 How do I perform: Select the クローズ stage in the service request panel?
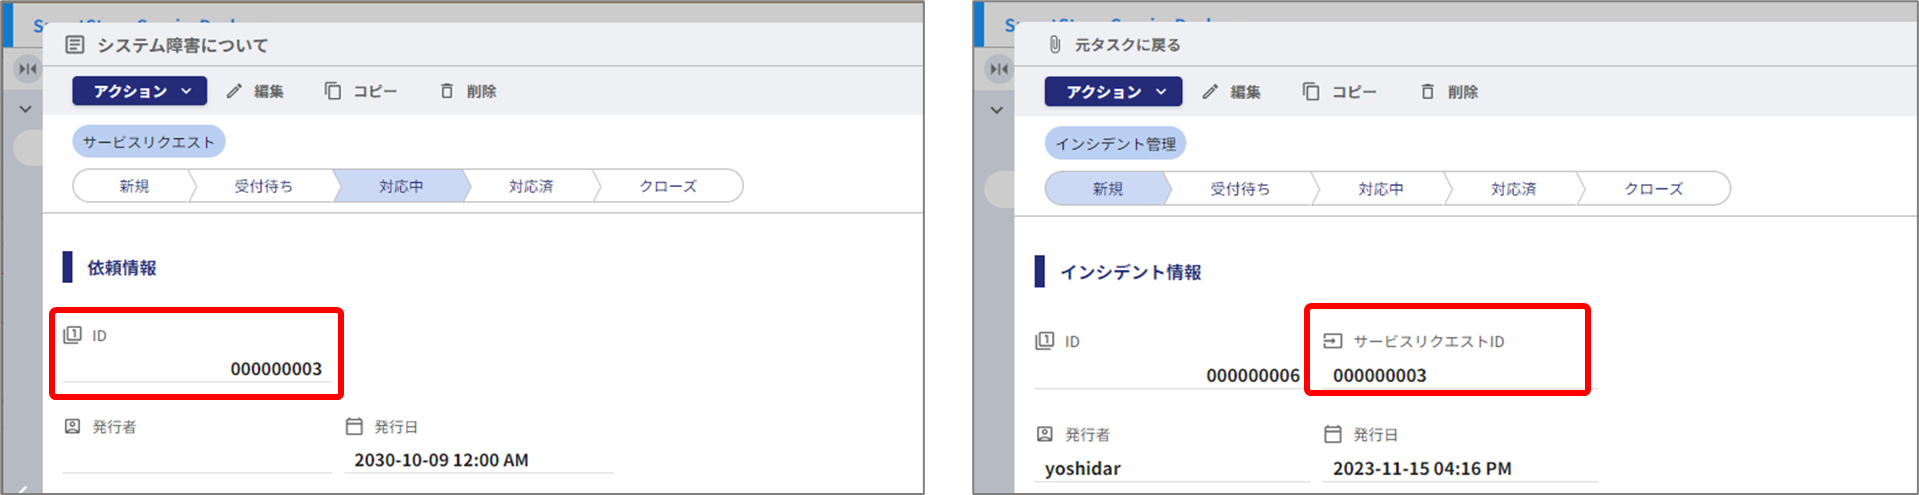point(667,186)
